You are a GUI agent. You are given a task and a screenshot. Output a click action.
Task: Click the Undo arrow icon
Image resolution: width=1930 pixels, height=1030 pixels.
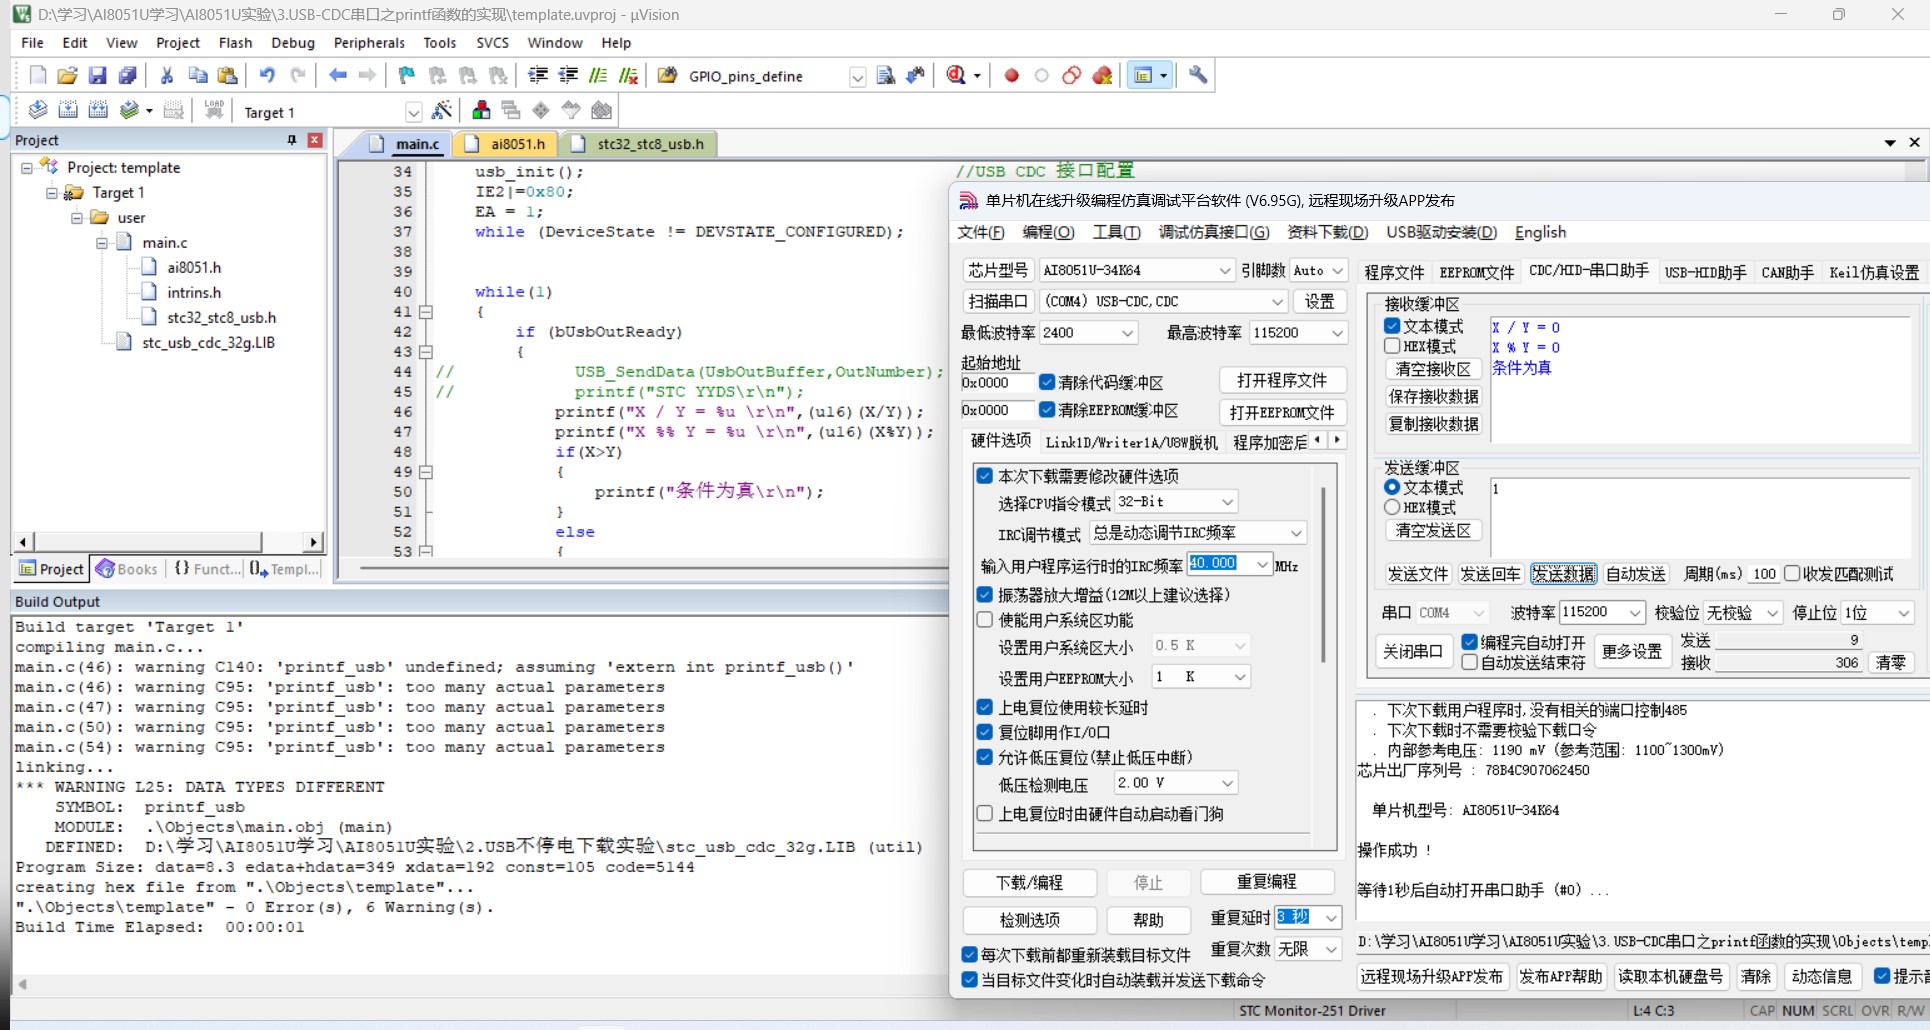267,76
